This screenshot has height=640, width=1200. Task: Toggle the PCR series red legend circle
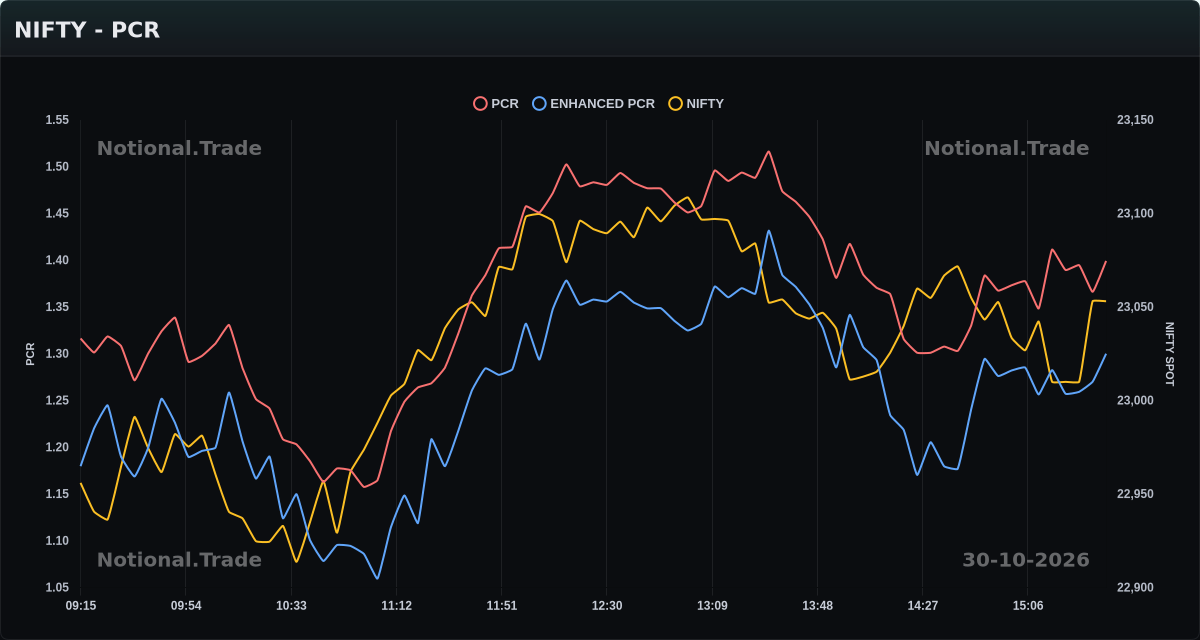point(480,104)
